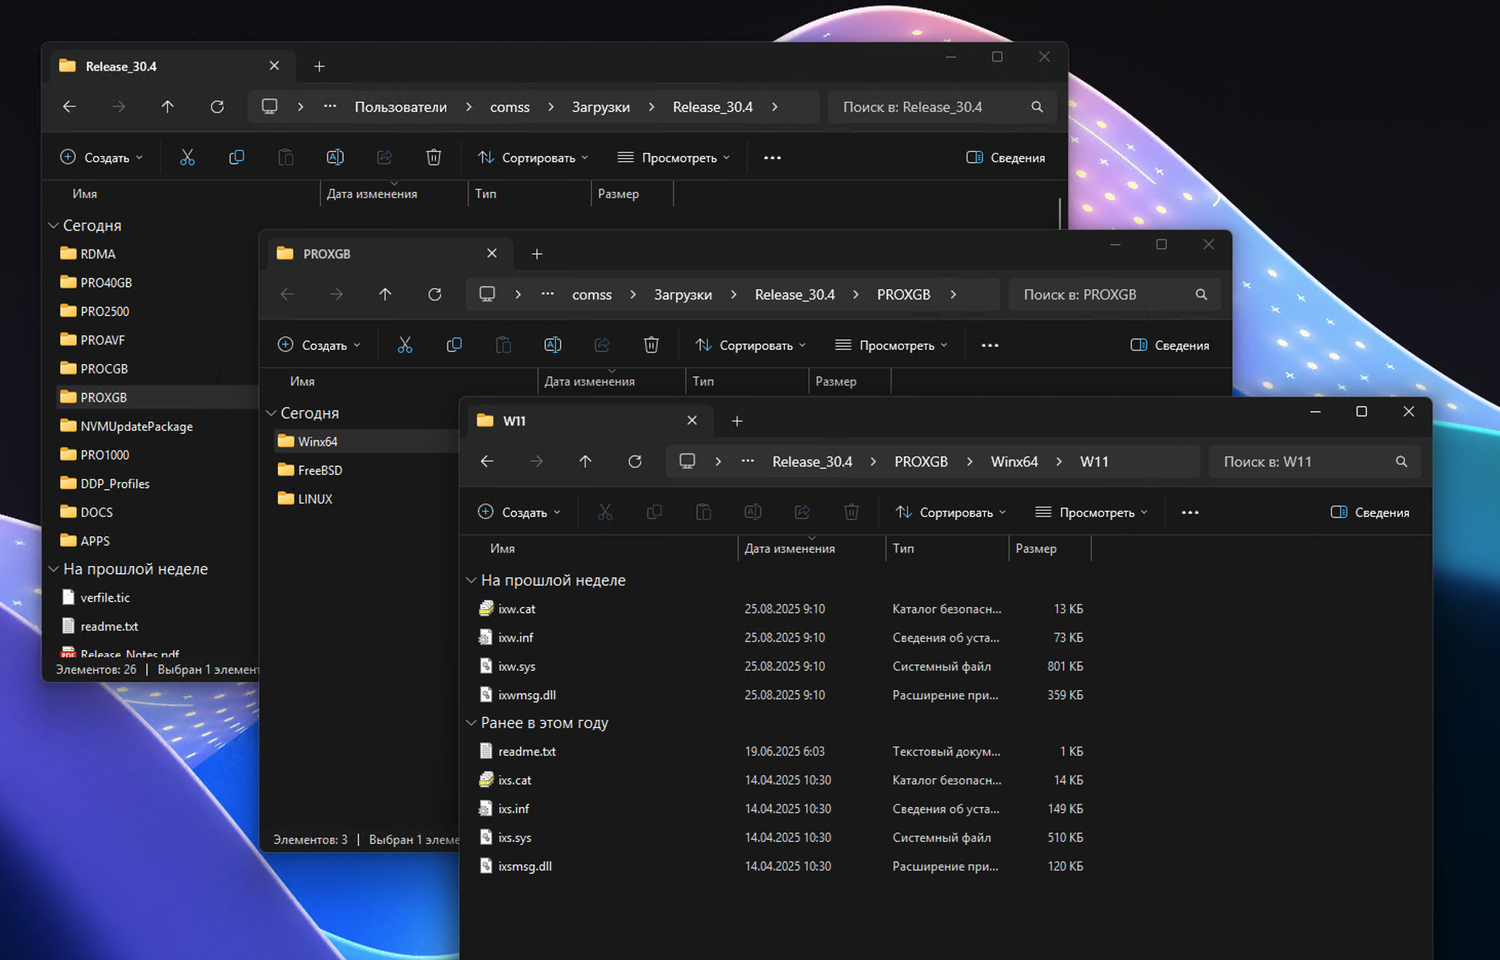Go up one level in W11 window
This screenshot has height=960, width=1500.
[x=585, y=461]
